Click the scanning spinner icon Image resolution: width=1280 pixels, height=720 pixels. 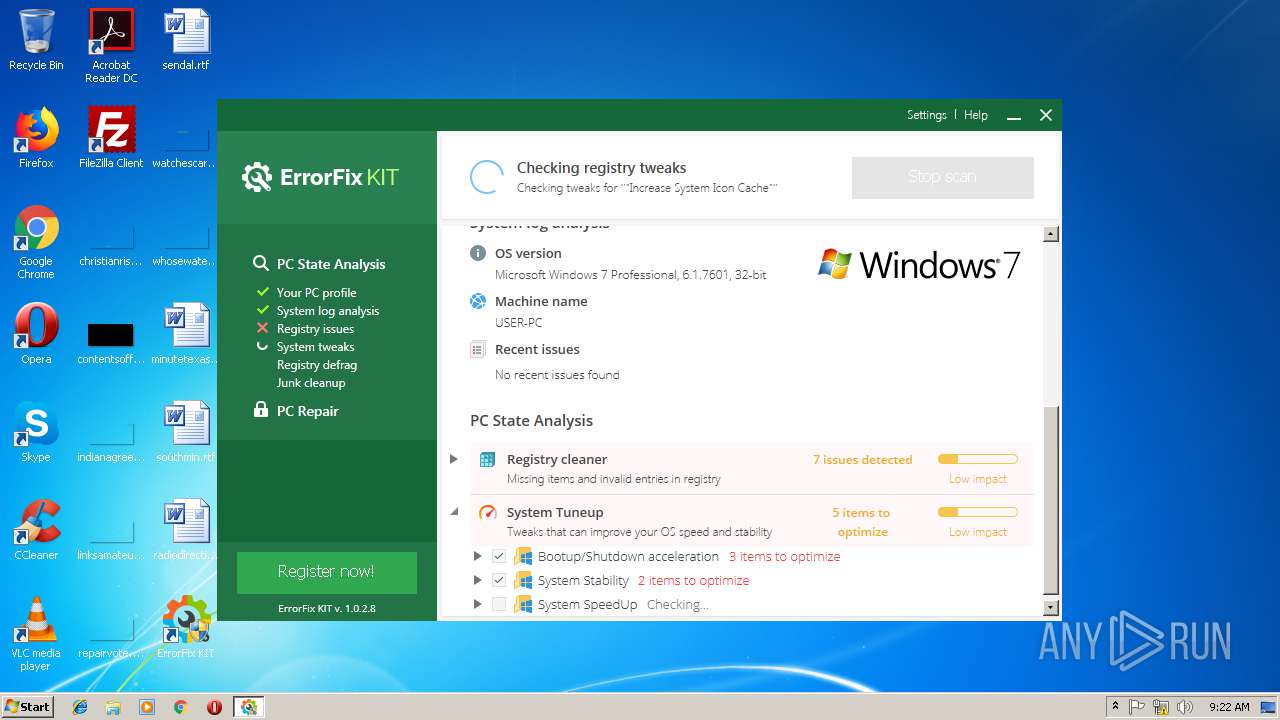tap(487, 177)
